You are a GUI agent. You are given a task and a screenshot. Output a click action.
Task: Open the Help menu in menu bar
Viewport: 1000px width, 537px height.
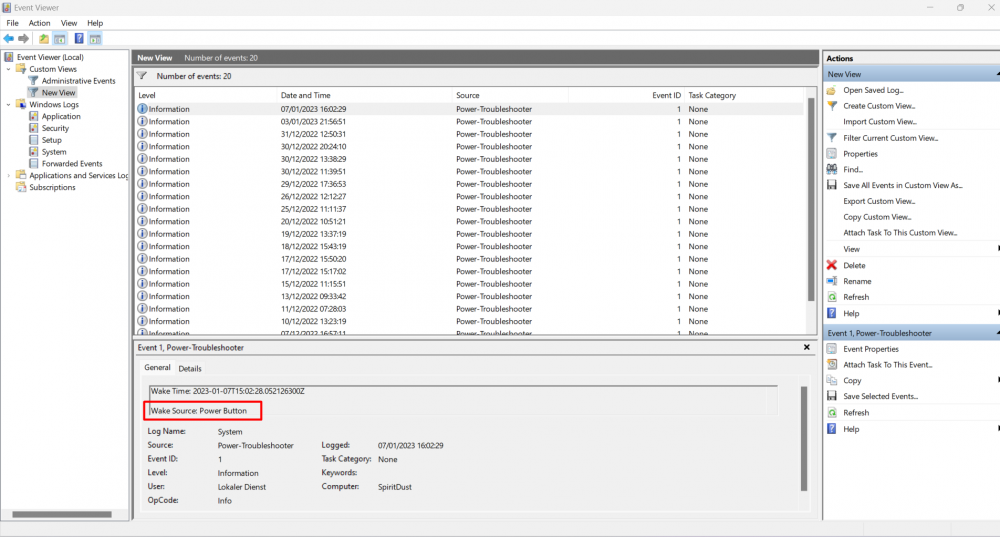pyautogui.click(x=95, y=23)
